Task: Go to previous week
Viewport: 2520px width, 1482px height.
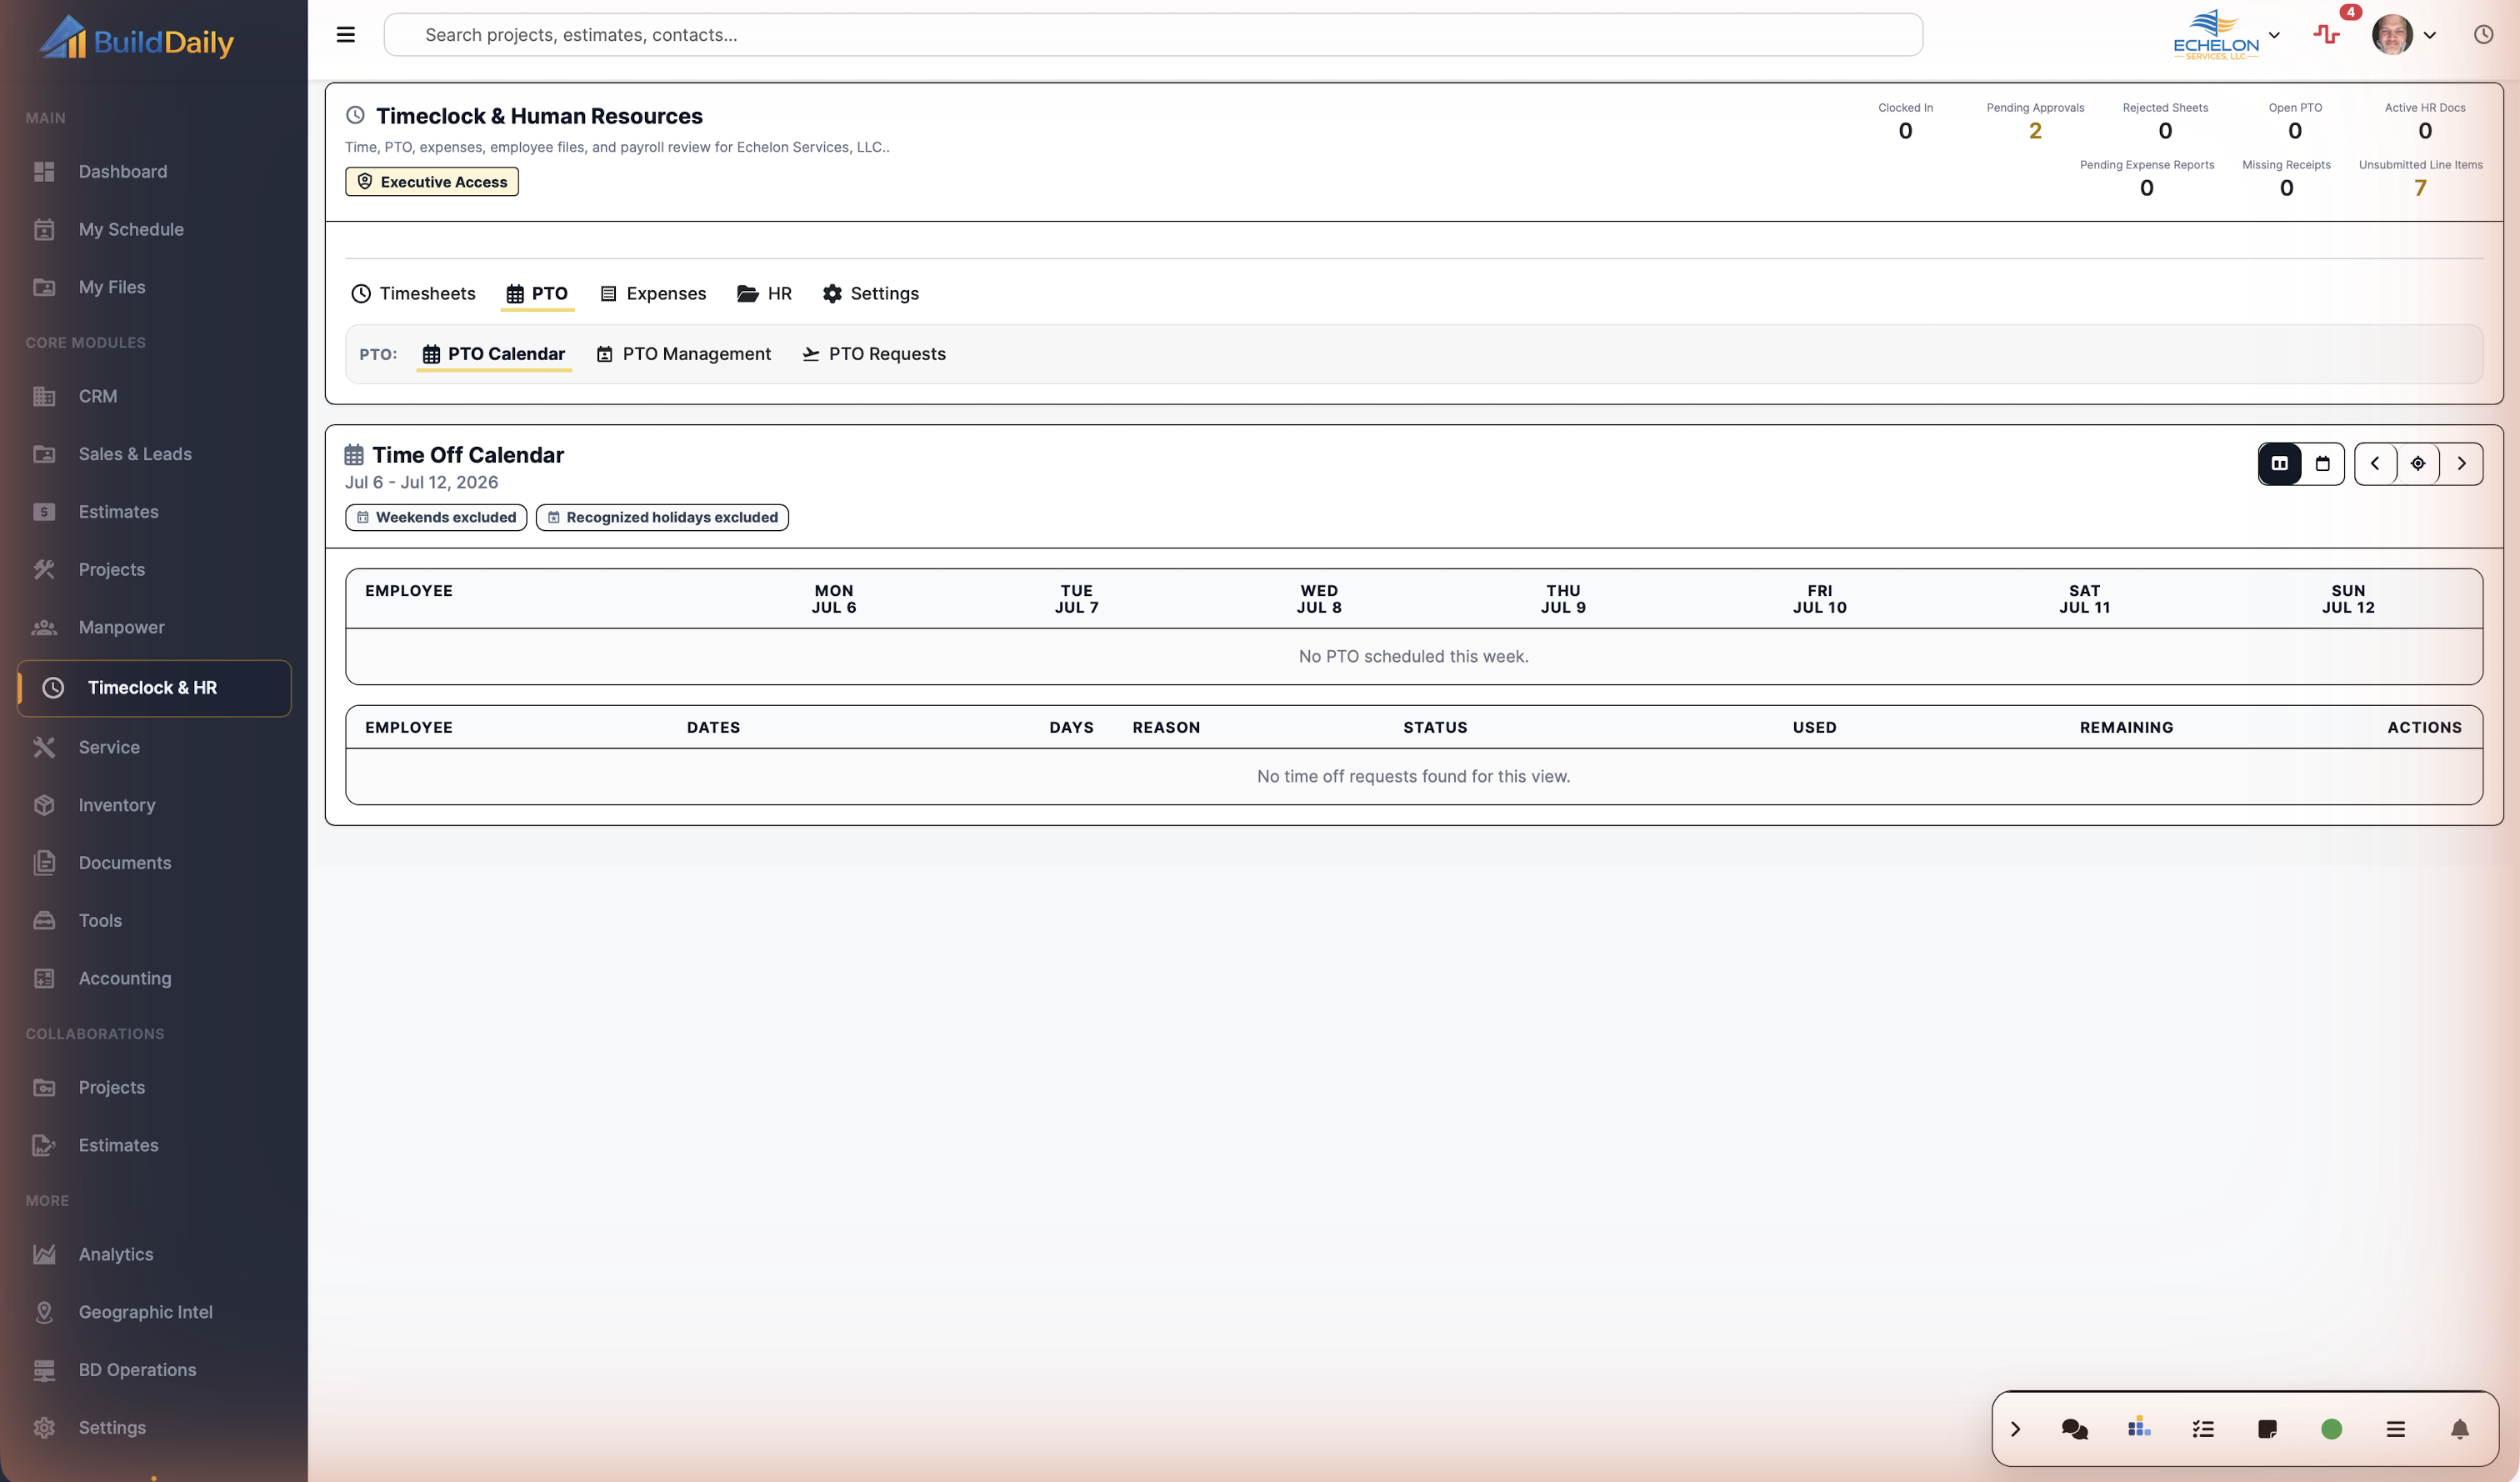Action: (x=2375, y=464)
